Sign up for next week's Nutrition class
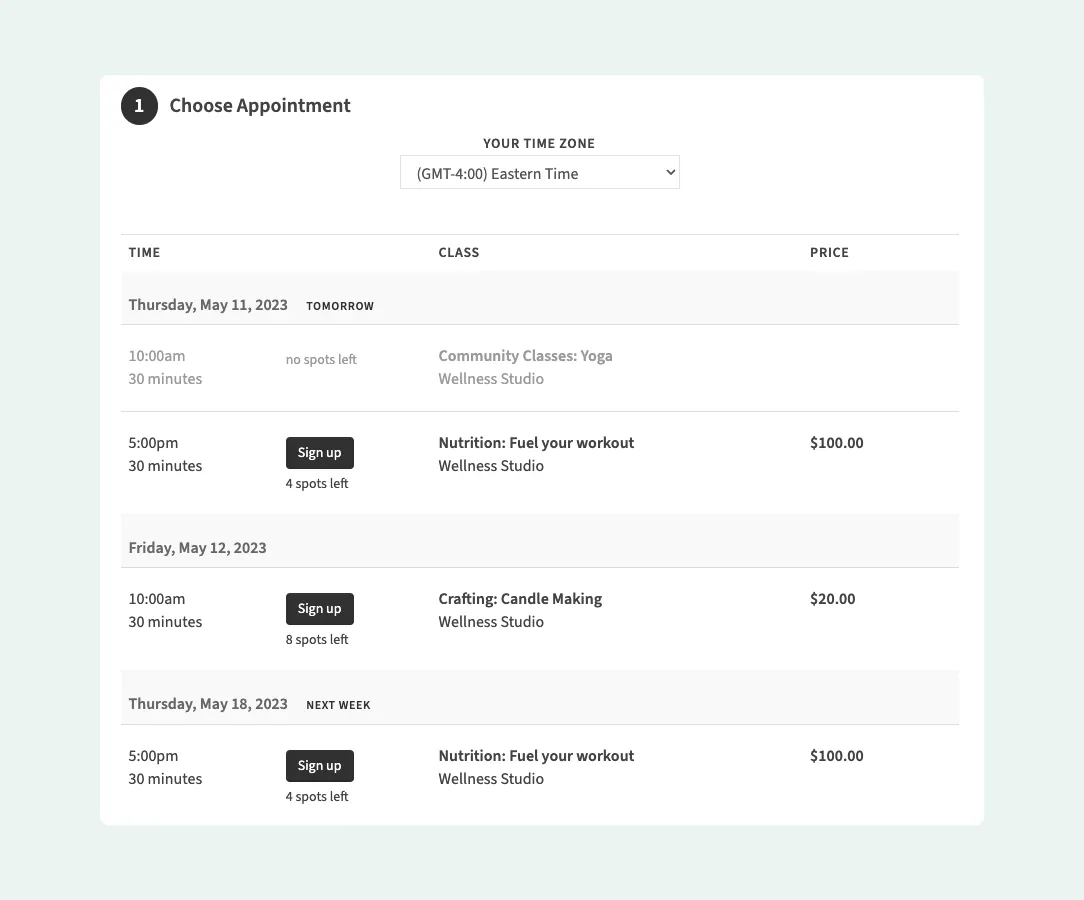This screenshot has width=1084, height=900. tap(319, 765)
